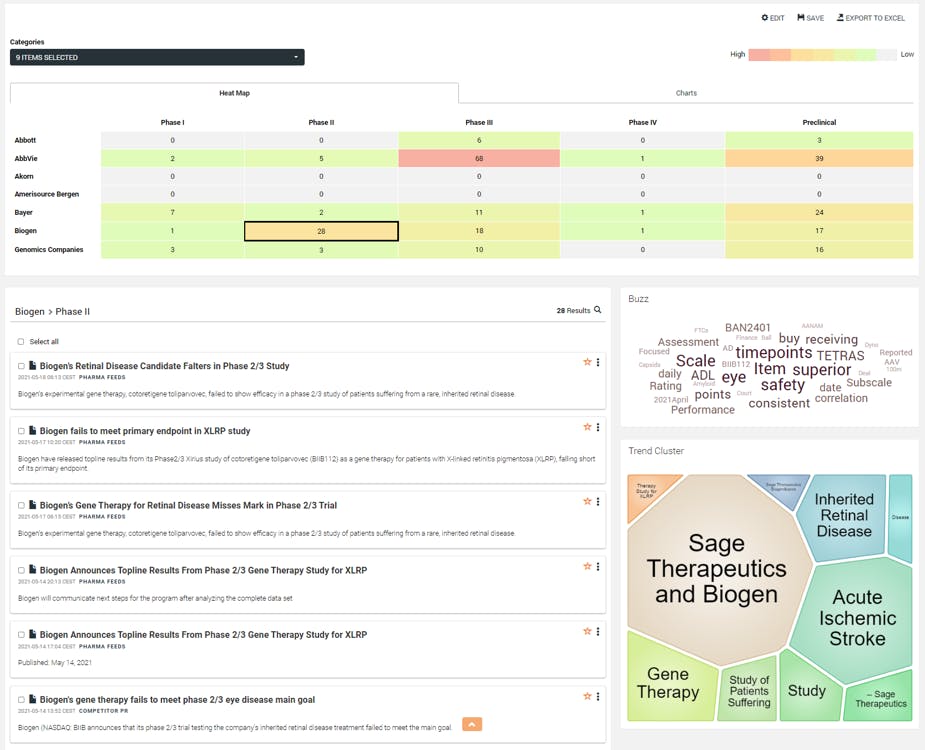This screenshot has width=925, height=750.
Task: Select Bayer Phase I cell showing 7
Action: click(172, 212)
